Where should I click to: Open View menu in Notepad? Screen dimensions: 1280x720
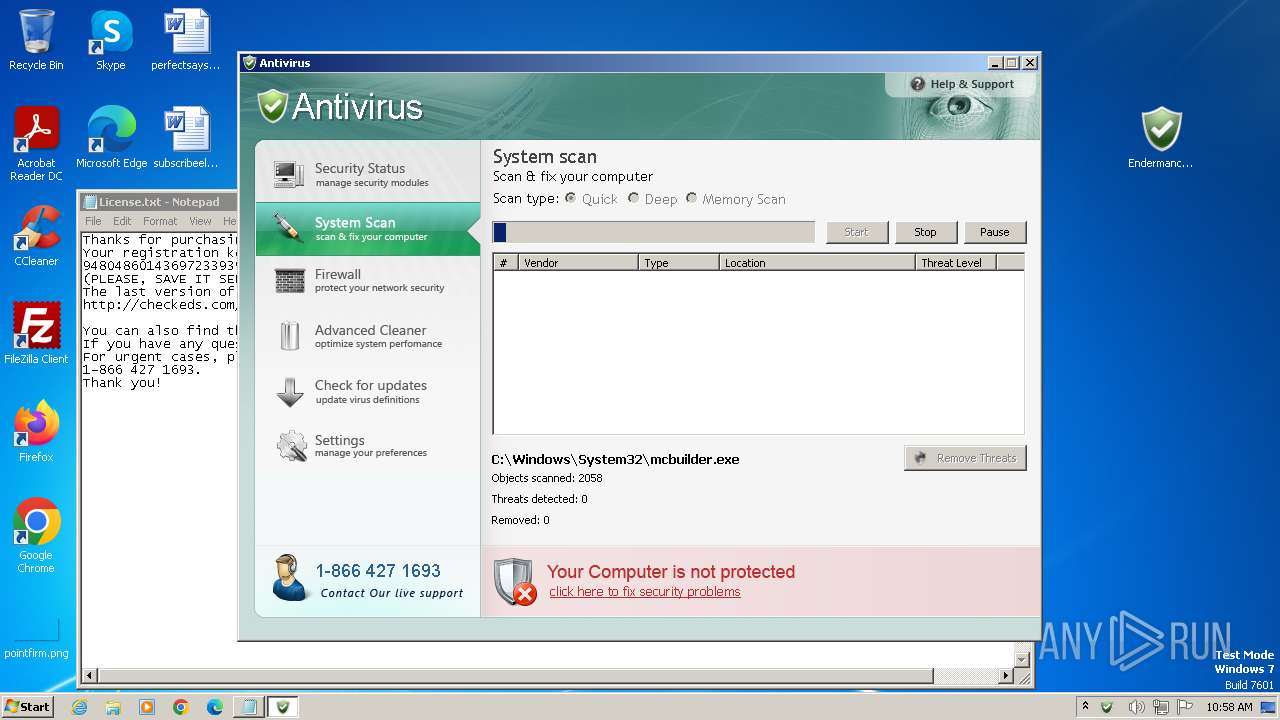[200, 221]
